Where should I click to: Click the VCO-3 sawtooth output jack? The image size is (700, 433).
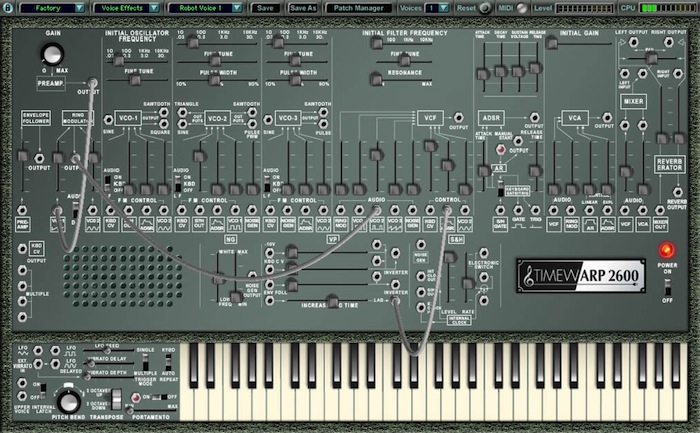point(323,112)
